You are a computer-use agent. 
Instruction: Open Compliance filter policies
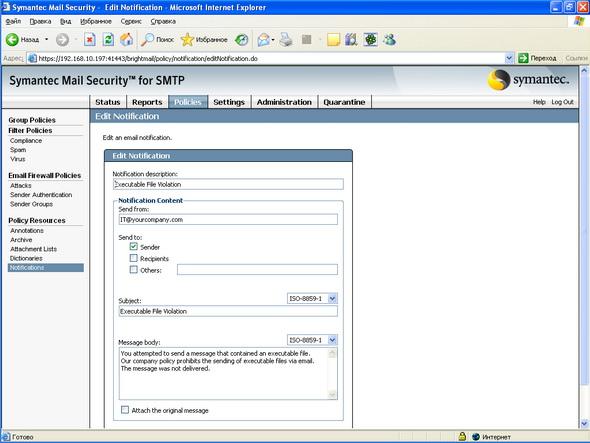26,140
